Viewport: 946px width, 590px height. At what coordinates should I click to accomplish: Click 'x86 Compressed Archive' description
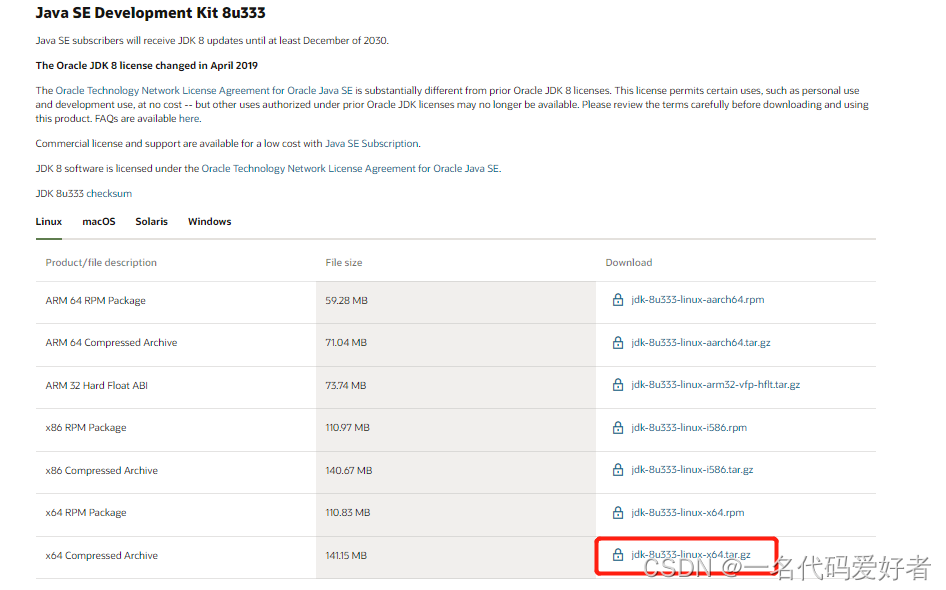(101, 471)
